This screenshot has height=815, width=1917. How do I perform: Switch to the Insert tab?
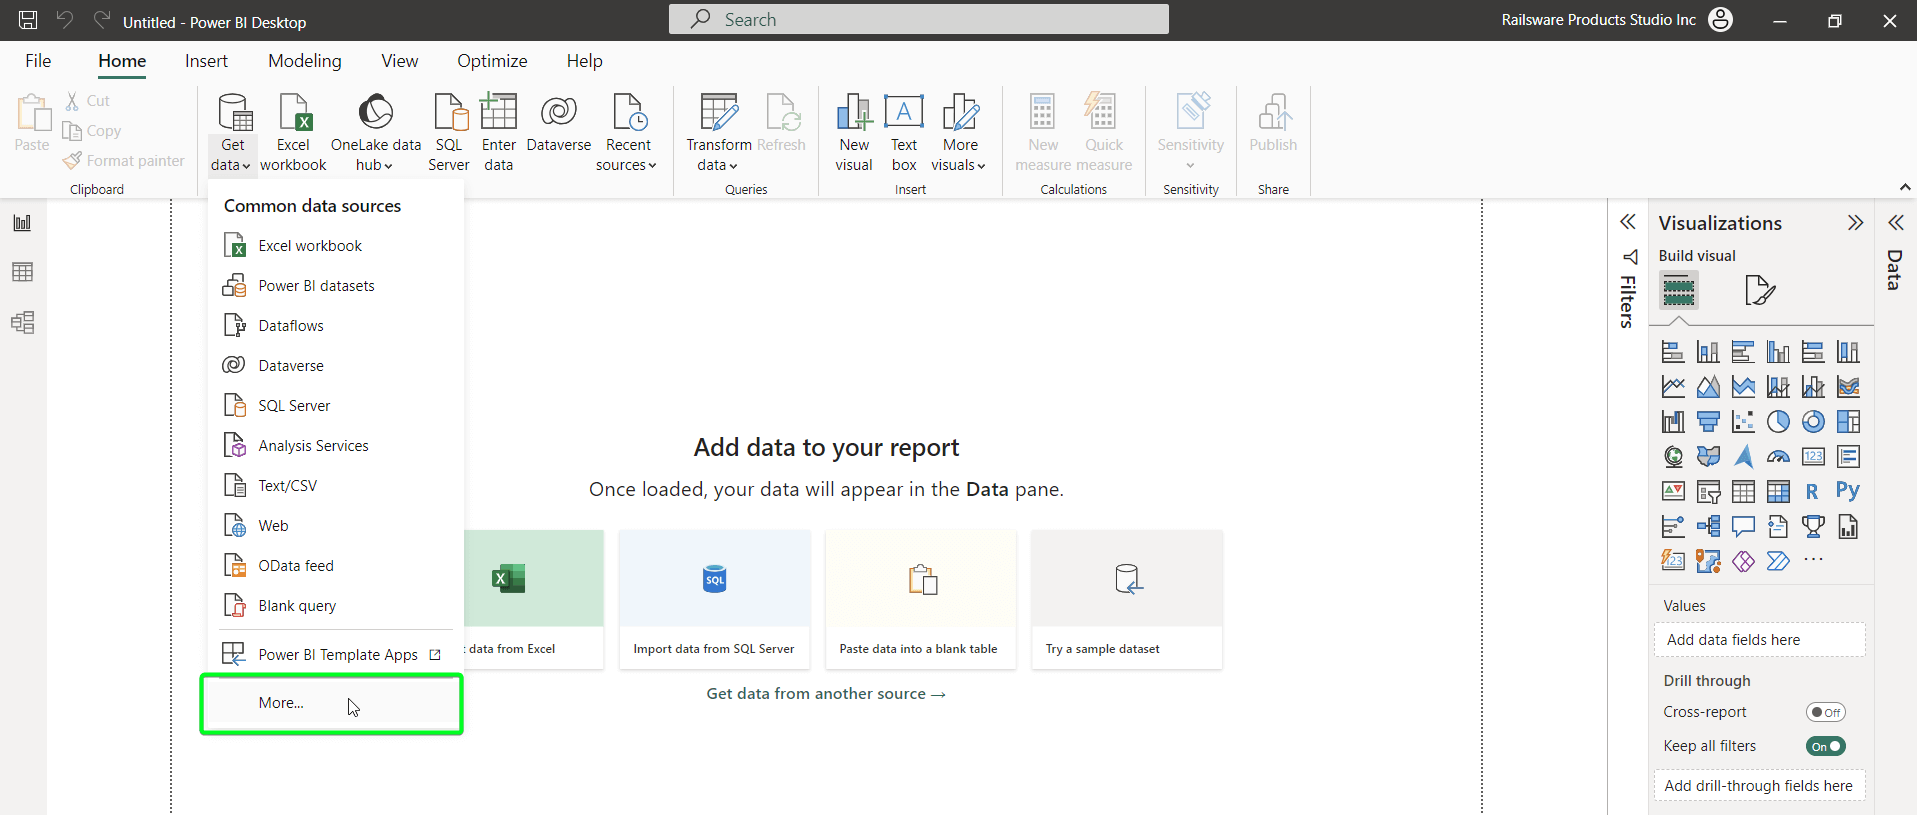tap(206, 61)
